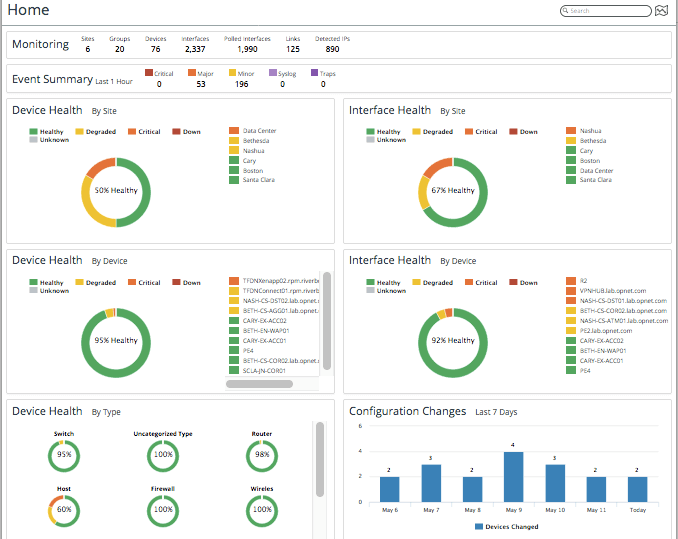Click the Syslog swatch in Event Summary

click(273, 73)
